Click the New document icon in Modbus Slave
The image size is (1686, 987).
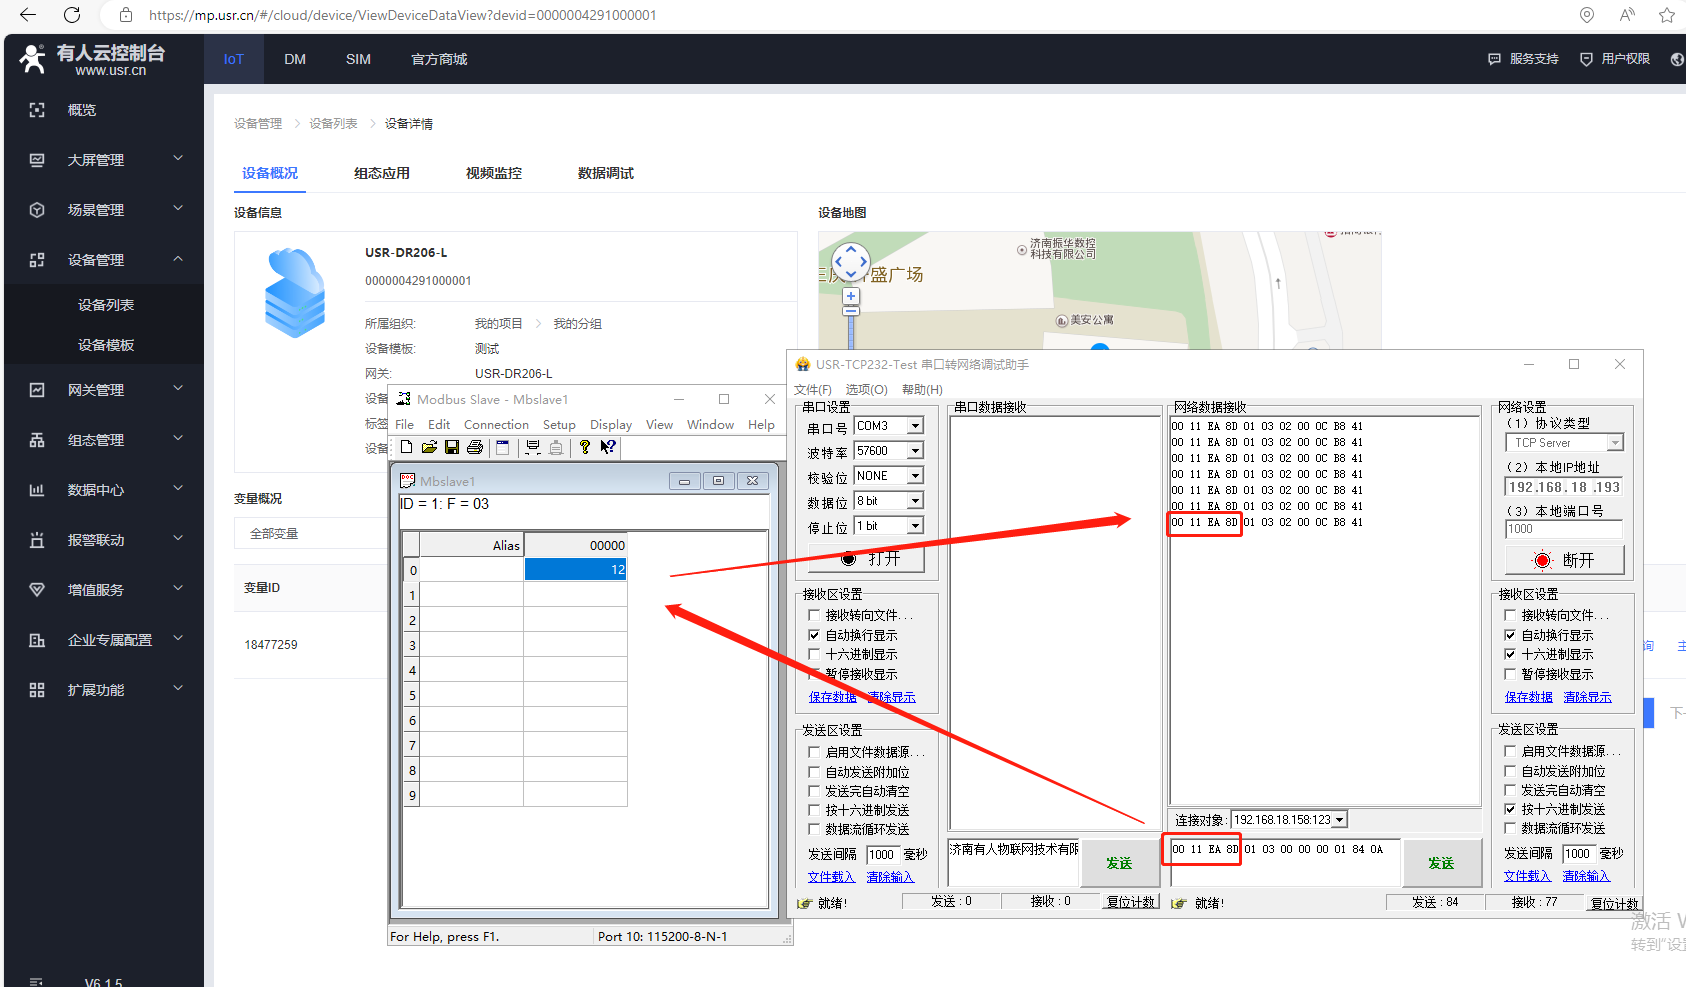(406, 447)
